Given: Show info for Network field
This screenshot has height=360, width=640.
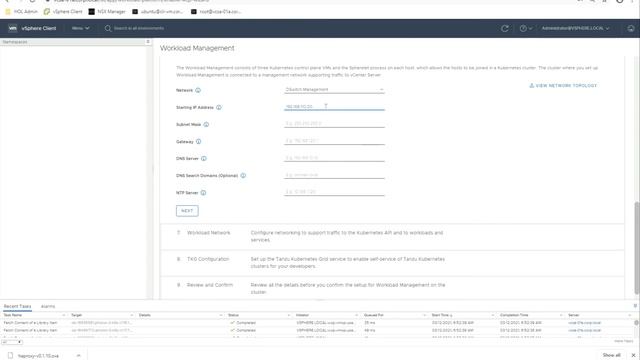Looking at the screenshot, I should tap(198, 90).
